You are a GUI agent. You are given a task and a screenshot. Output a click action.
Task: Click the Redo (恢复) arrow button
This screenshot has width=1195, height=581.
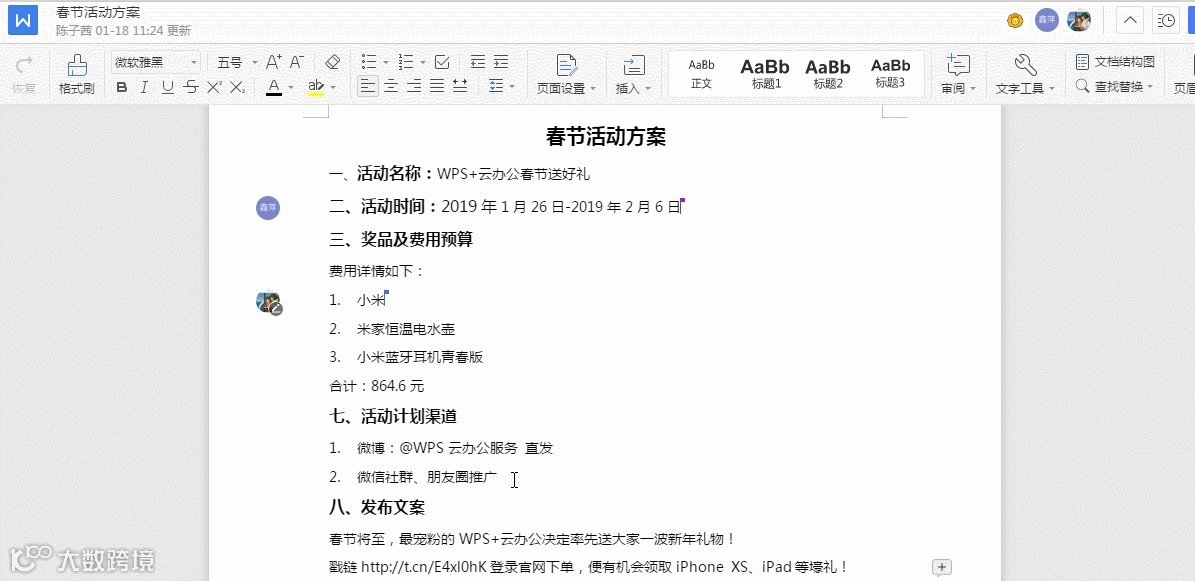(x=24, y=75)
